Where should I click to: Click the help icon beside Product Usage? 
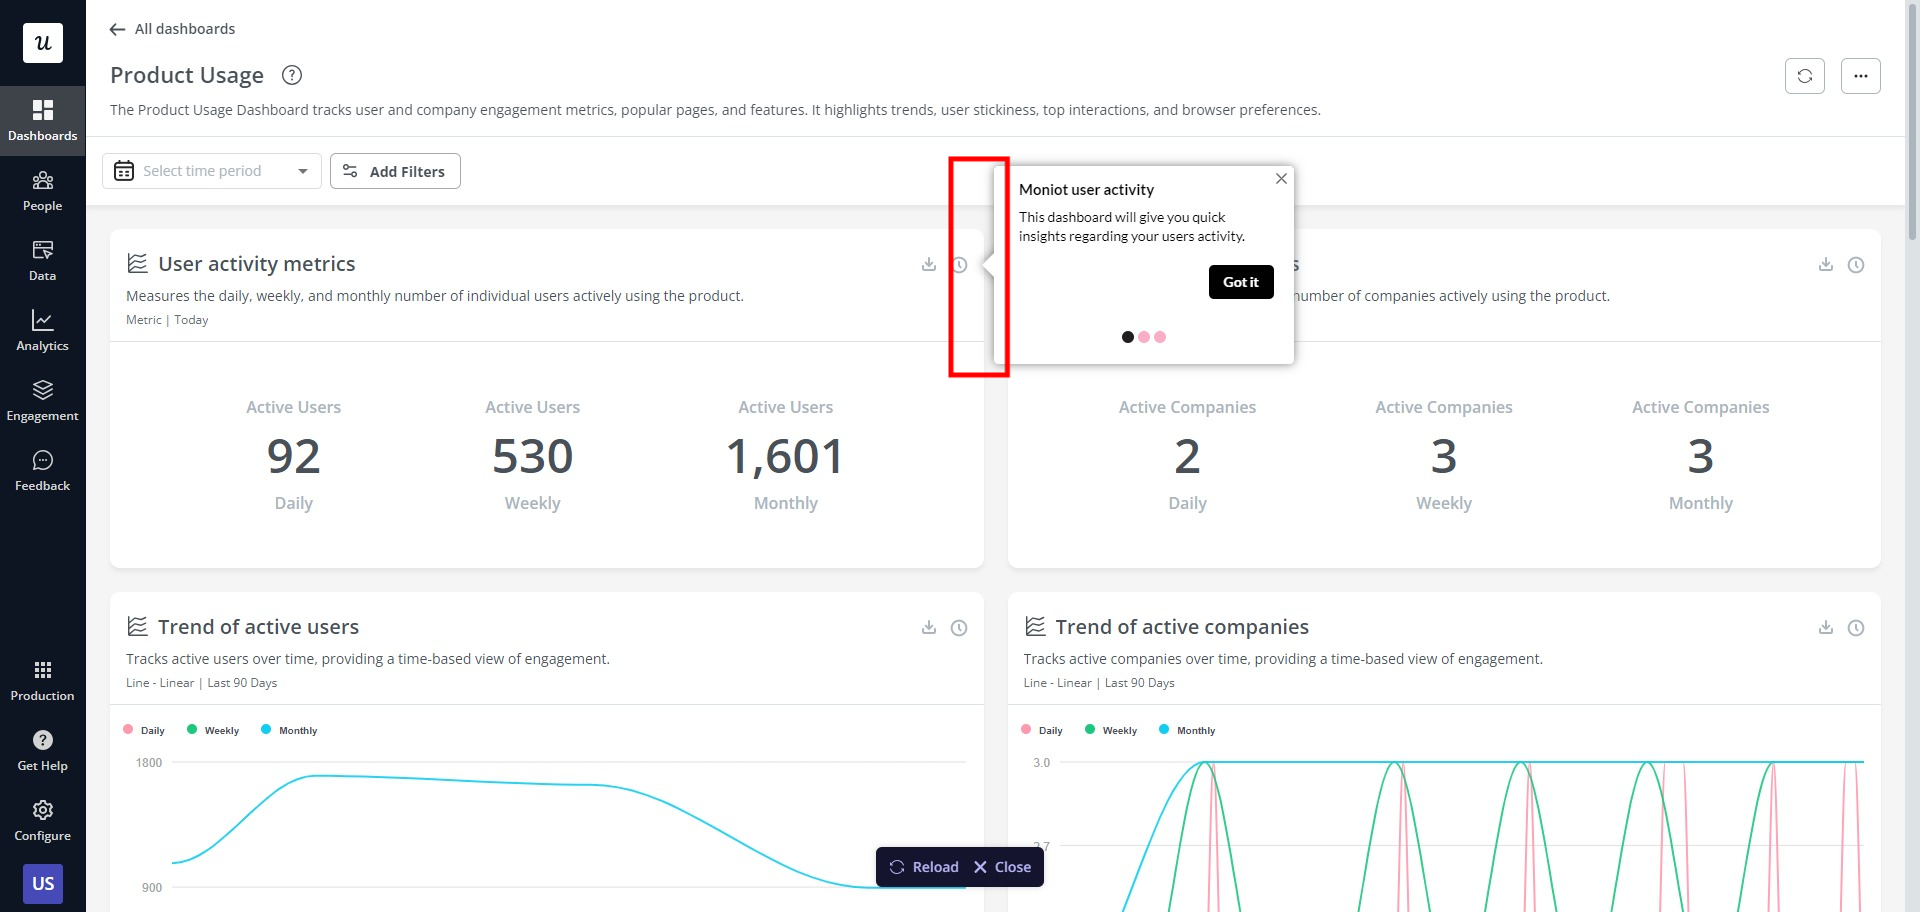tap(292, 75)
